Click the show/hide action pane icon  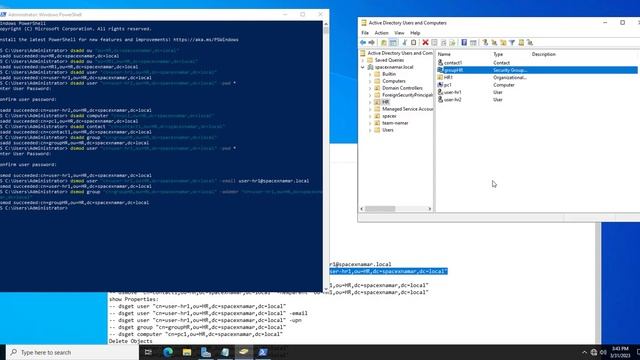[x=473, y=42]
